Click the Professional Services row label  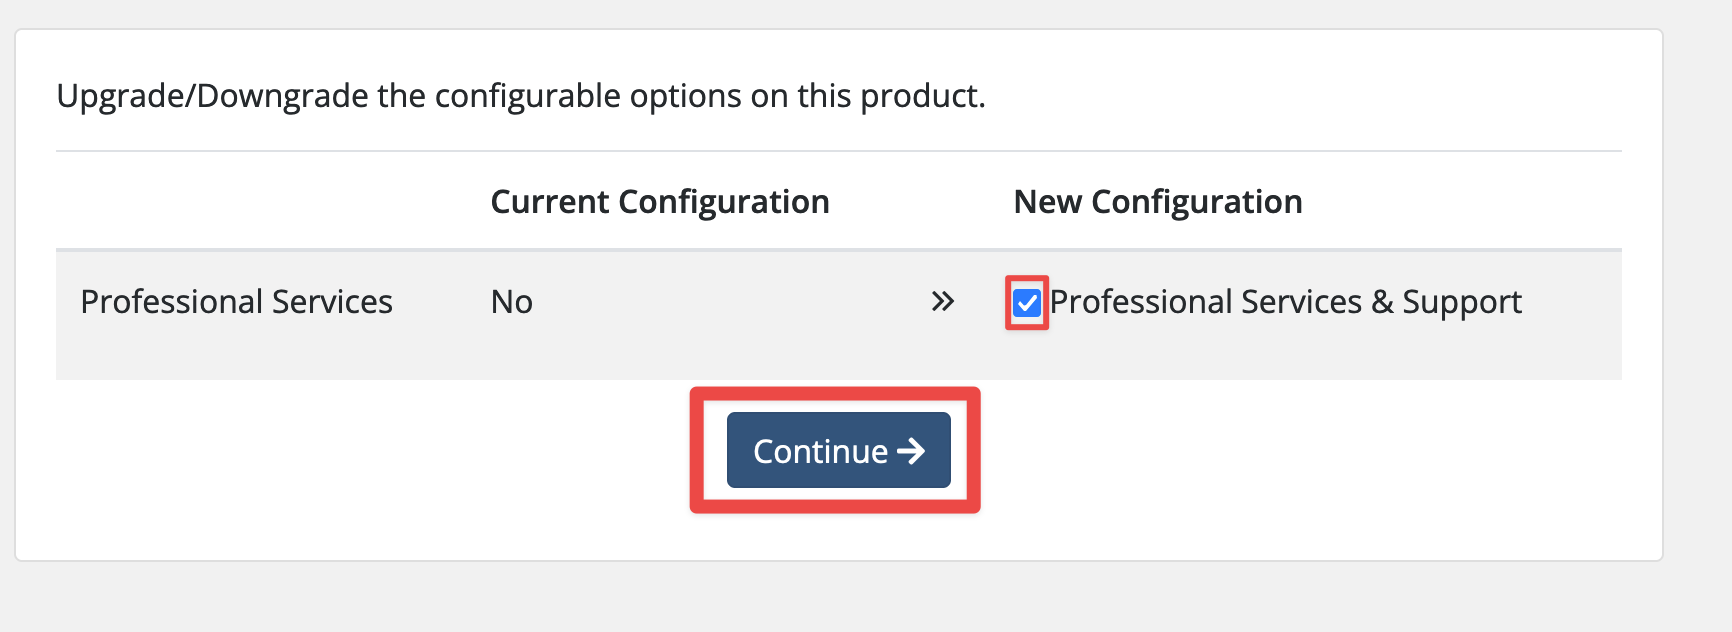(x=237, y=302)
